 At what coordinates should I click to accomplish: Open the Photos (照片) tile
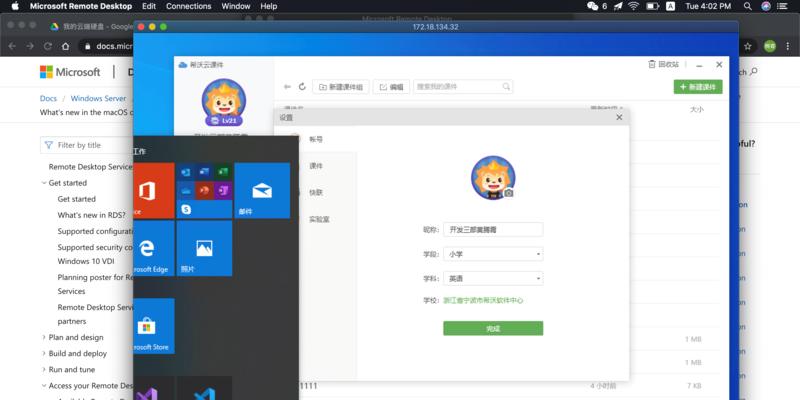click(x=204, y=248)
